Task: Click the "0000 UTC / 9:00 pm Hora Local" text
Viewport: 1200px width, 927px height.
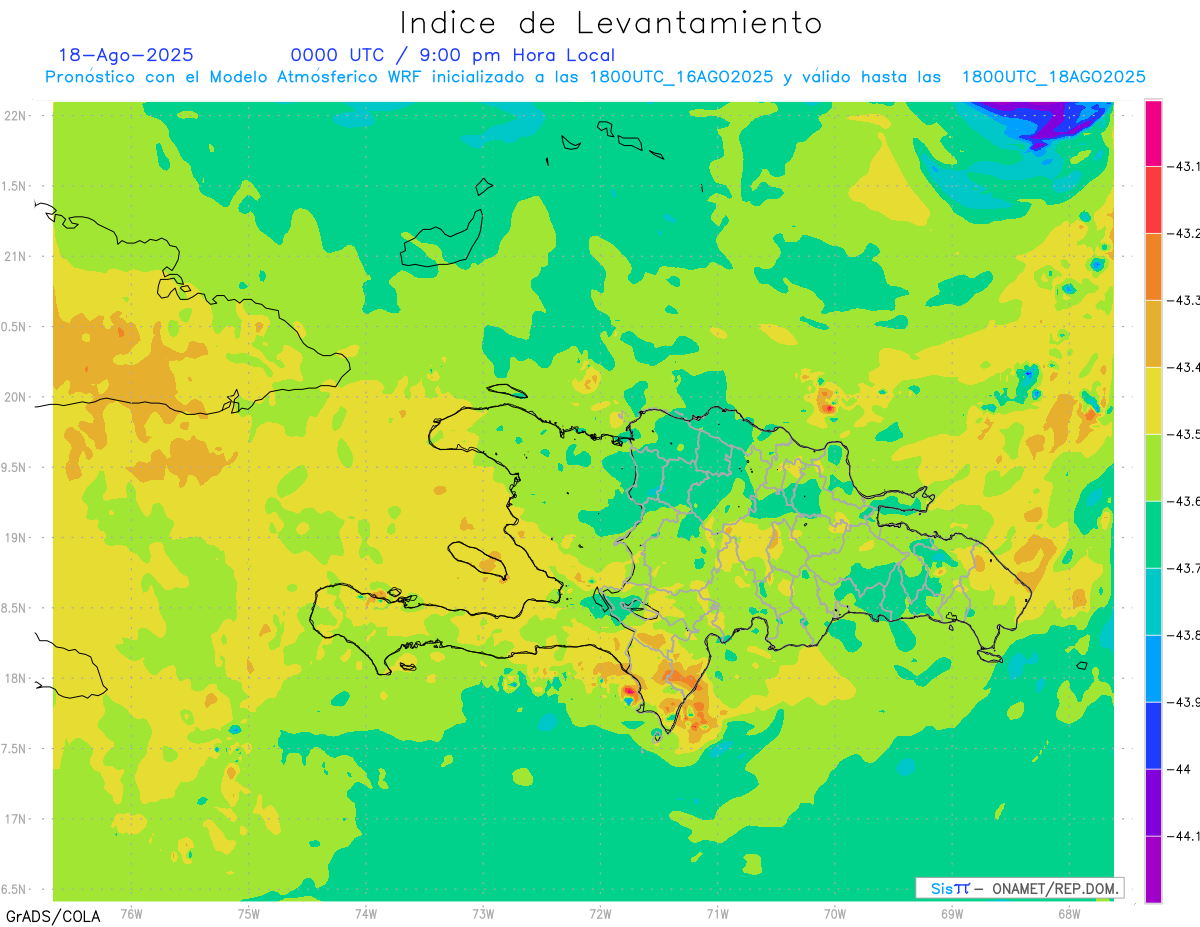Action: 453,55
